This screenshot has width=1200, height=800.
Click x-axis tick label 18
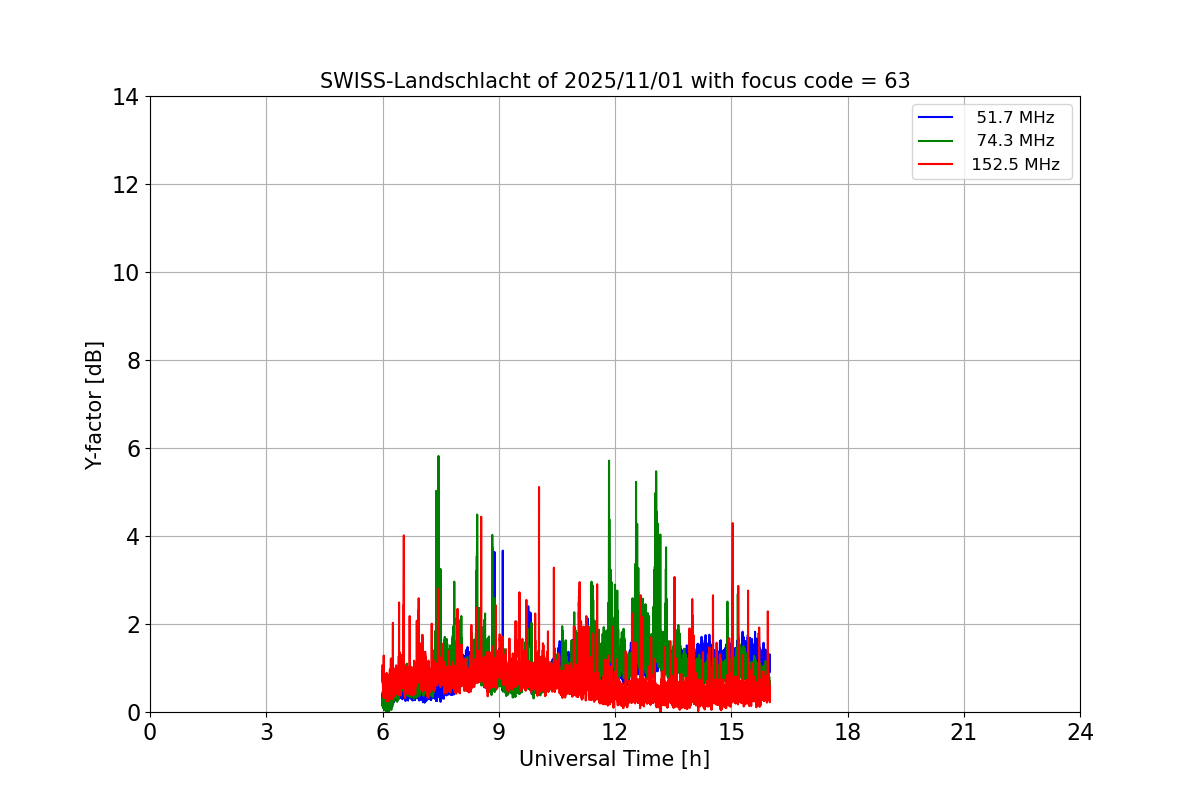(x=848, y=732)
